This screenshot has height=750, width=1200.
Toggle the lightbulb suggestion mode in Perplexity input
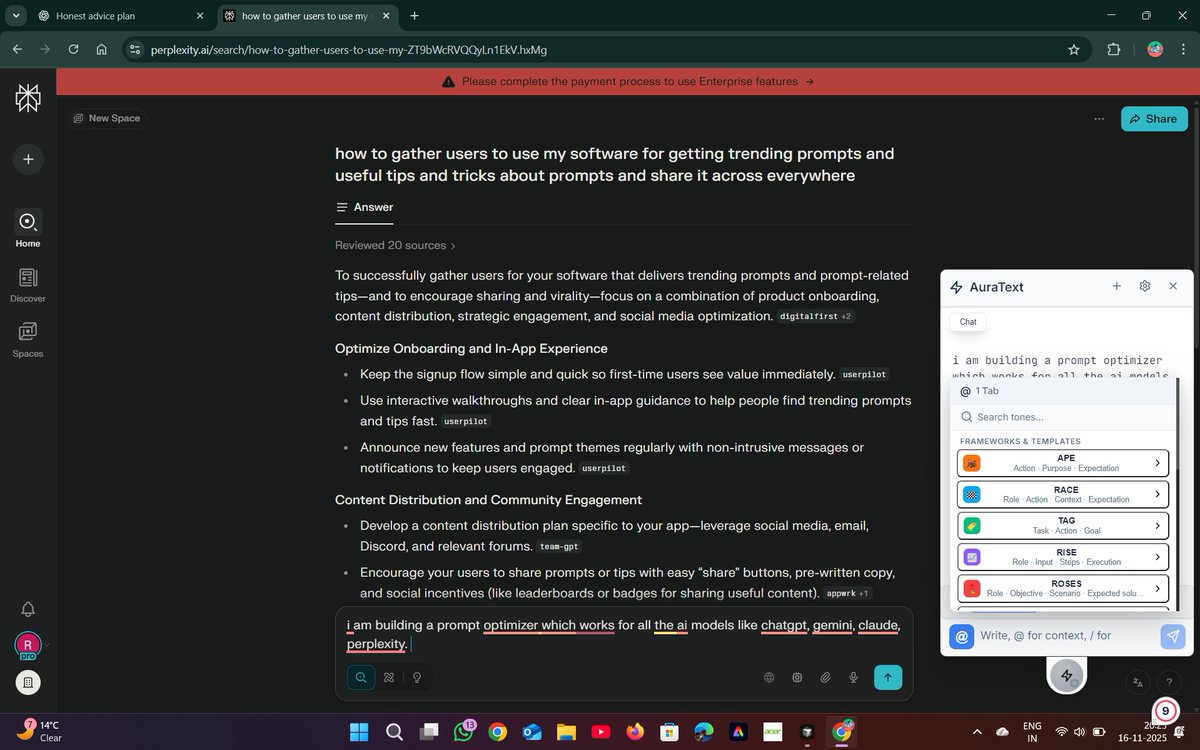coord(417,677)
